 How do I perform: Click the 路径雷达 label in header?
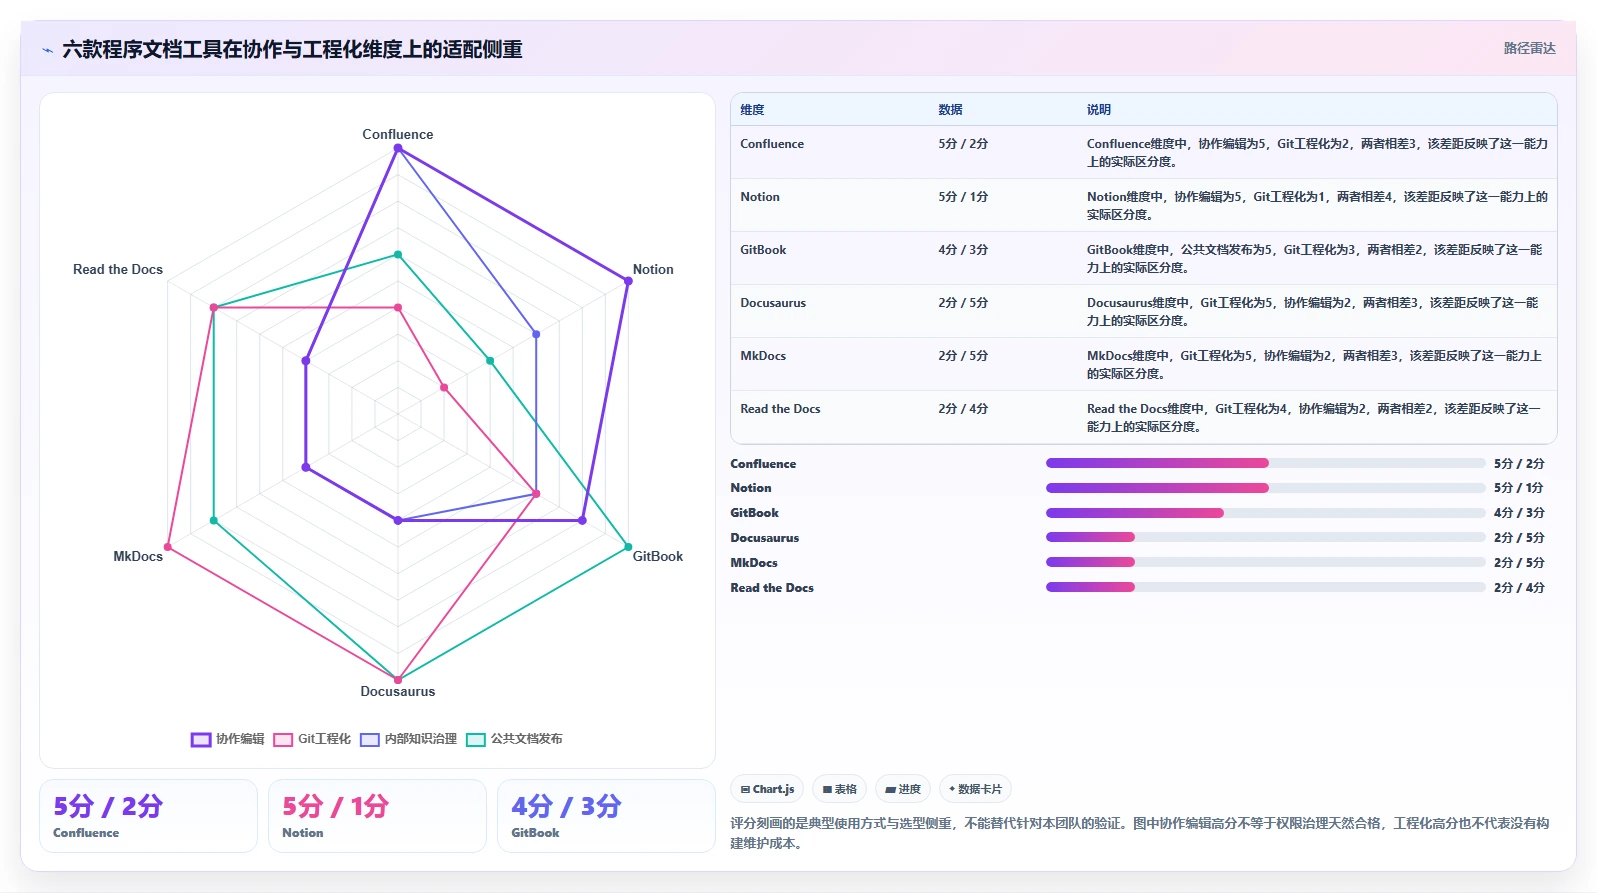pos(1529,48)
